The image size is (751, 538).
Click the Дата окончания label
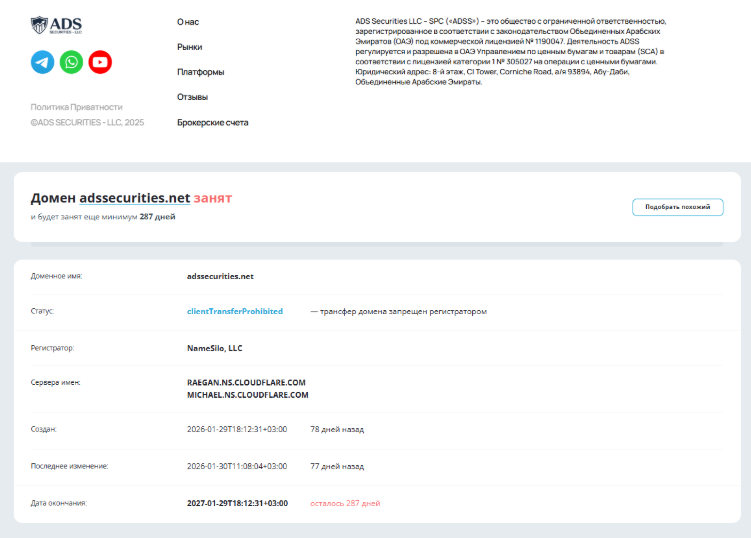(x=59, y=503)
